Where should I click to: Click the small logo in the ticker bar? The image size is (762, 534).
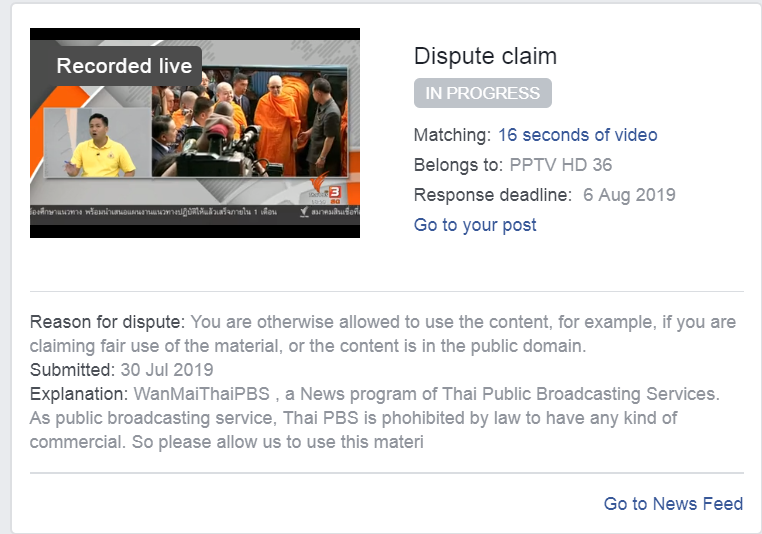point(305,212)
